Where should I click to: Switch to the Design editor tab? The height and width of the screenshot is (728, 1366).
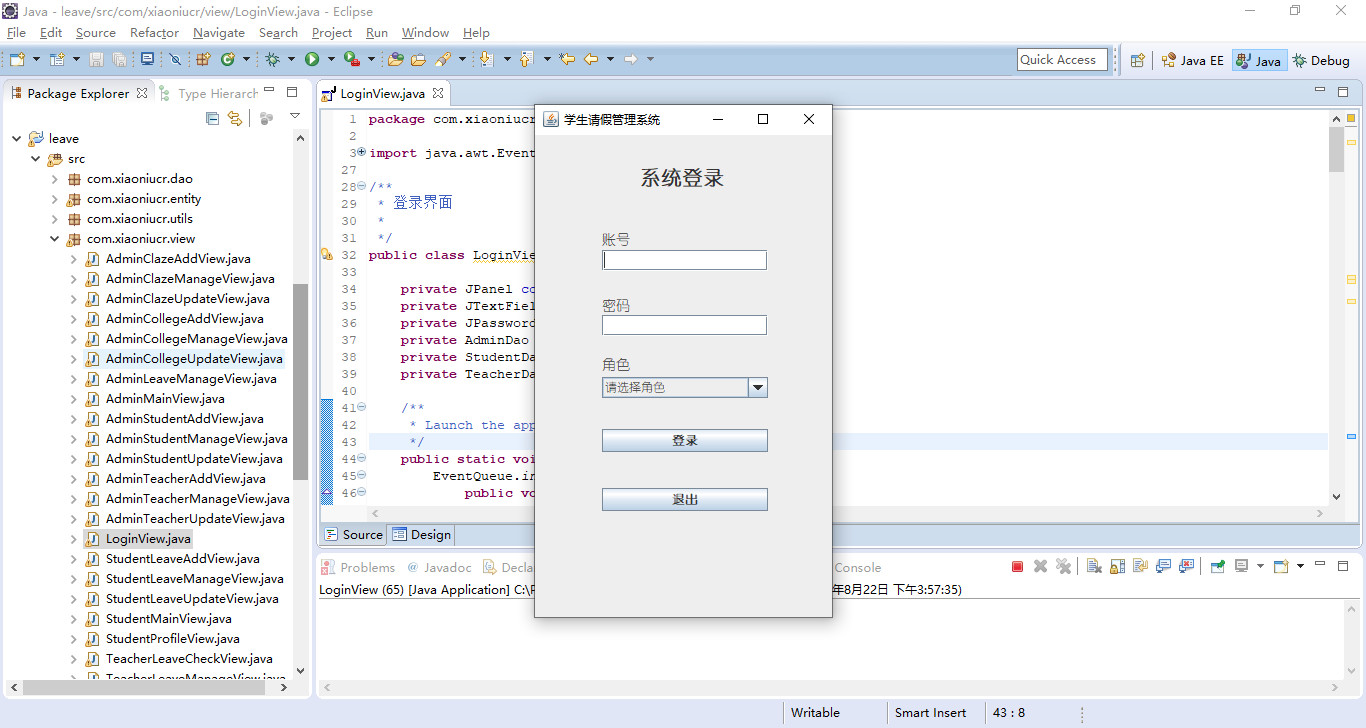pos(422,535)
